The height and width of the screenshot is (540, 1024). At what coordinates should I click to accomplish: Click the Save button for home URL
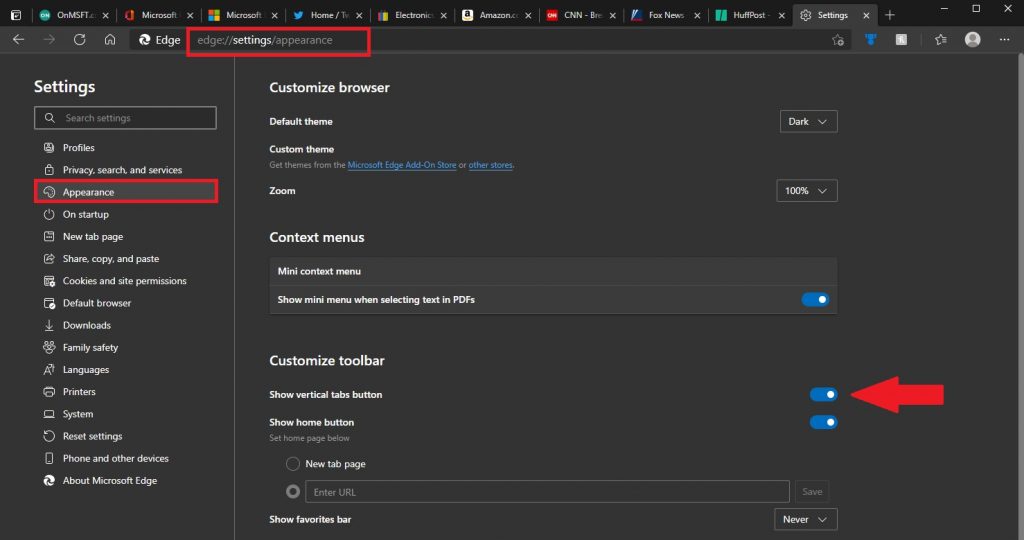click(x=812, y=492)
